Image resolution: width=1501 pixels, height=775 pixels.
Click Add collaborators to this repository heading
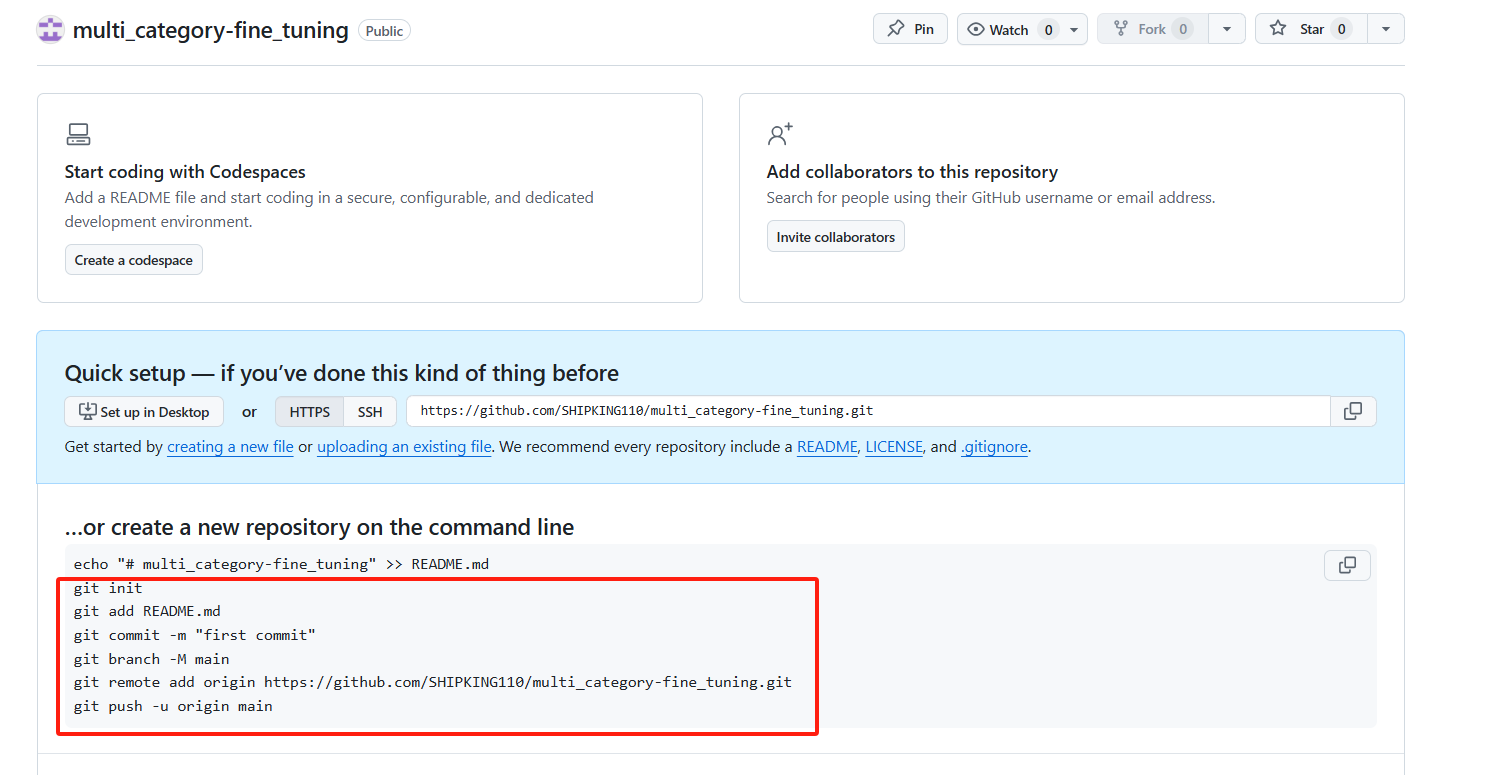[912, 172]
